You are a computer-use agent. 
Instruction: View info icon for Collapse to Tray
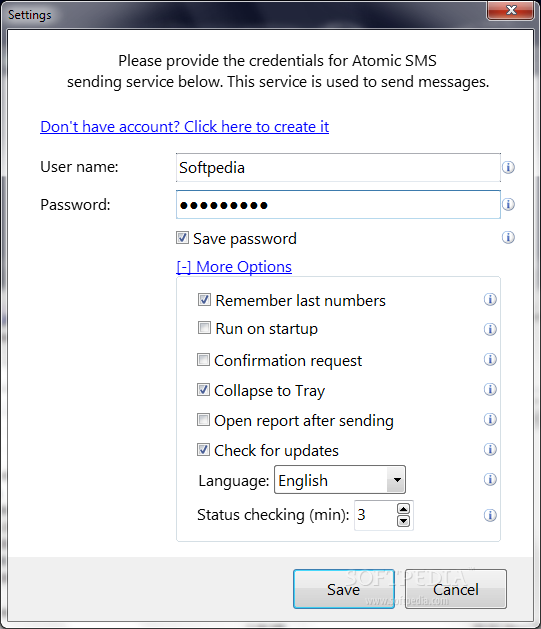click(x=490, y=389)
